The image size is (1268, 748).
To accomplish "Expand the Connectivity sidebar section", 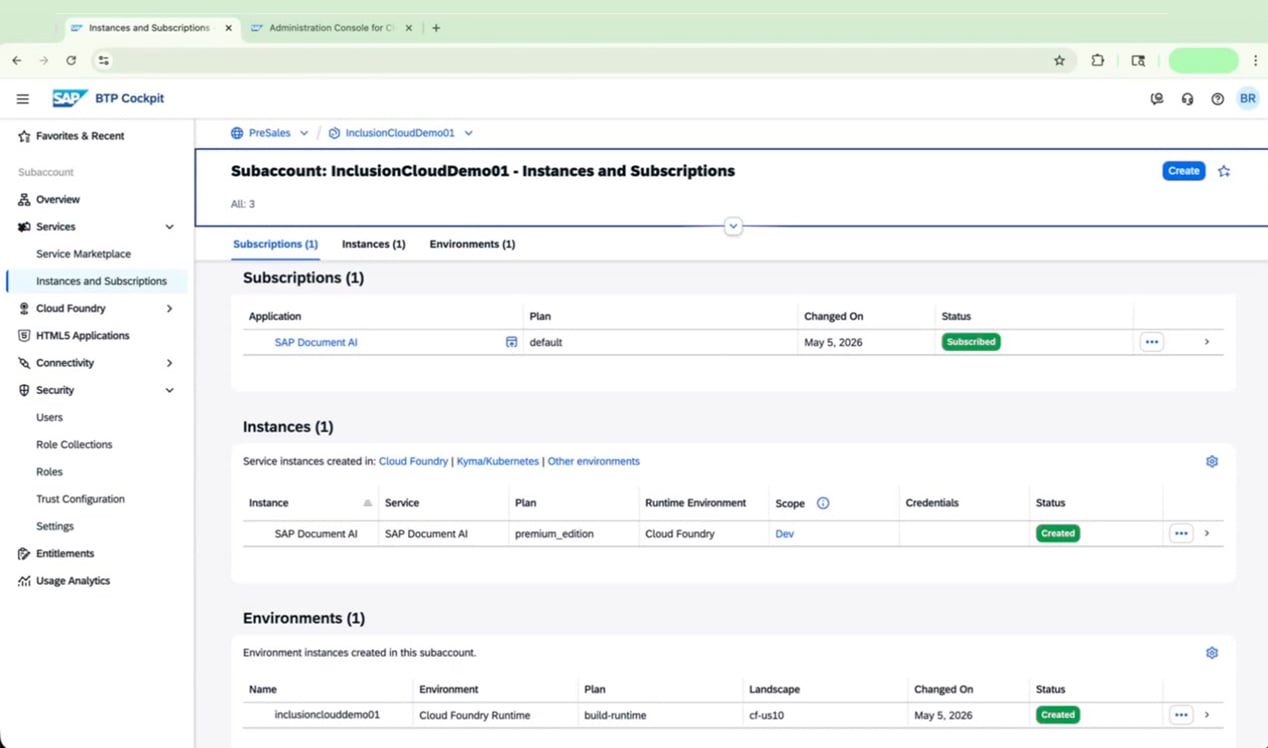I will coord(169,363).
